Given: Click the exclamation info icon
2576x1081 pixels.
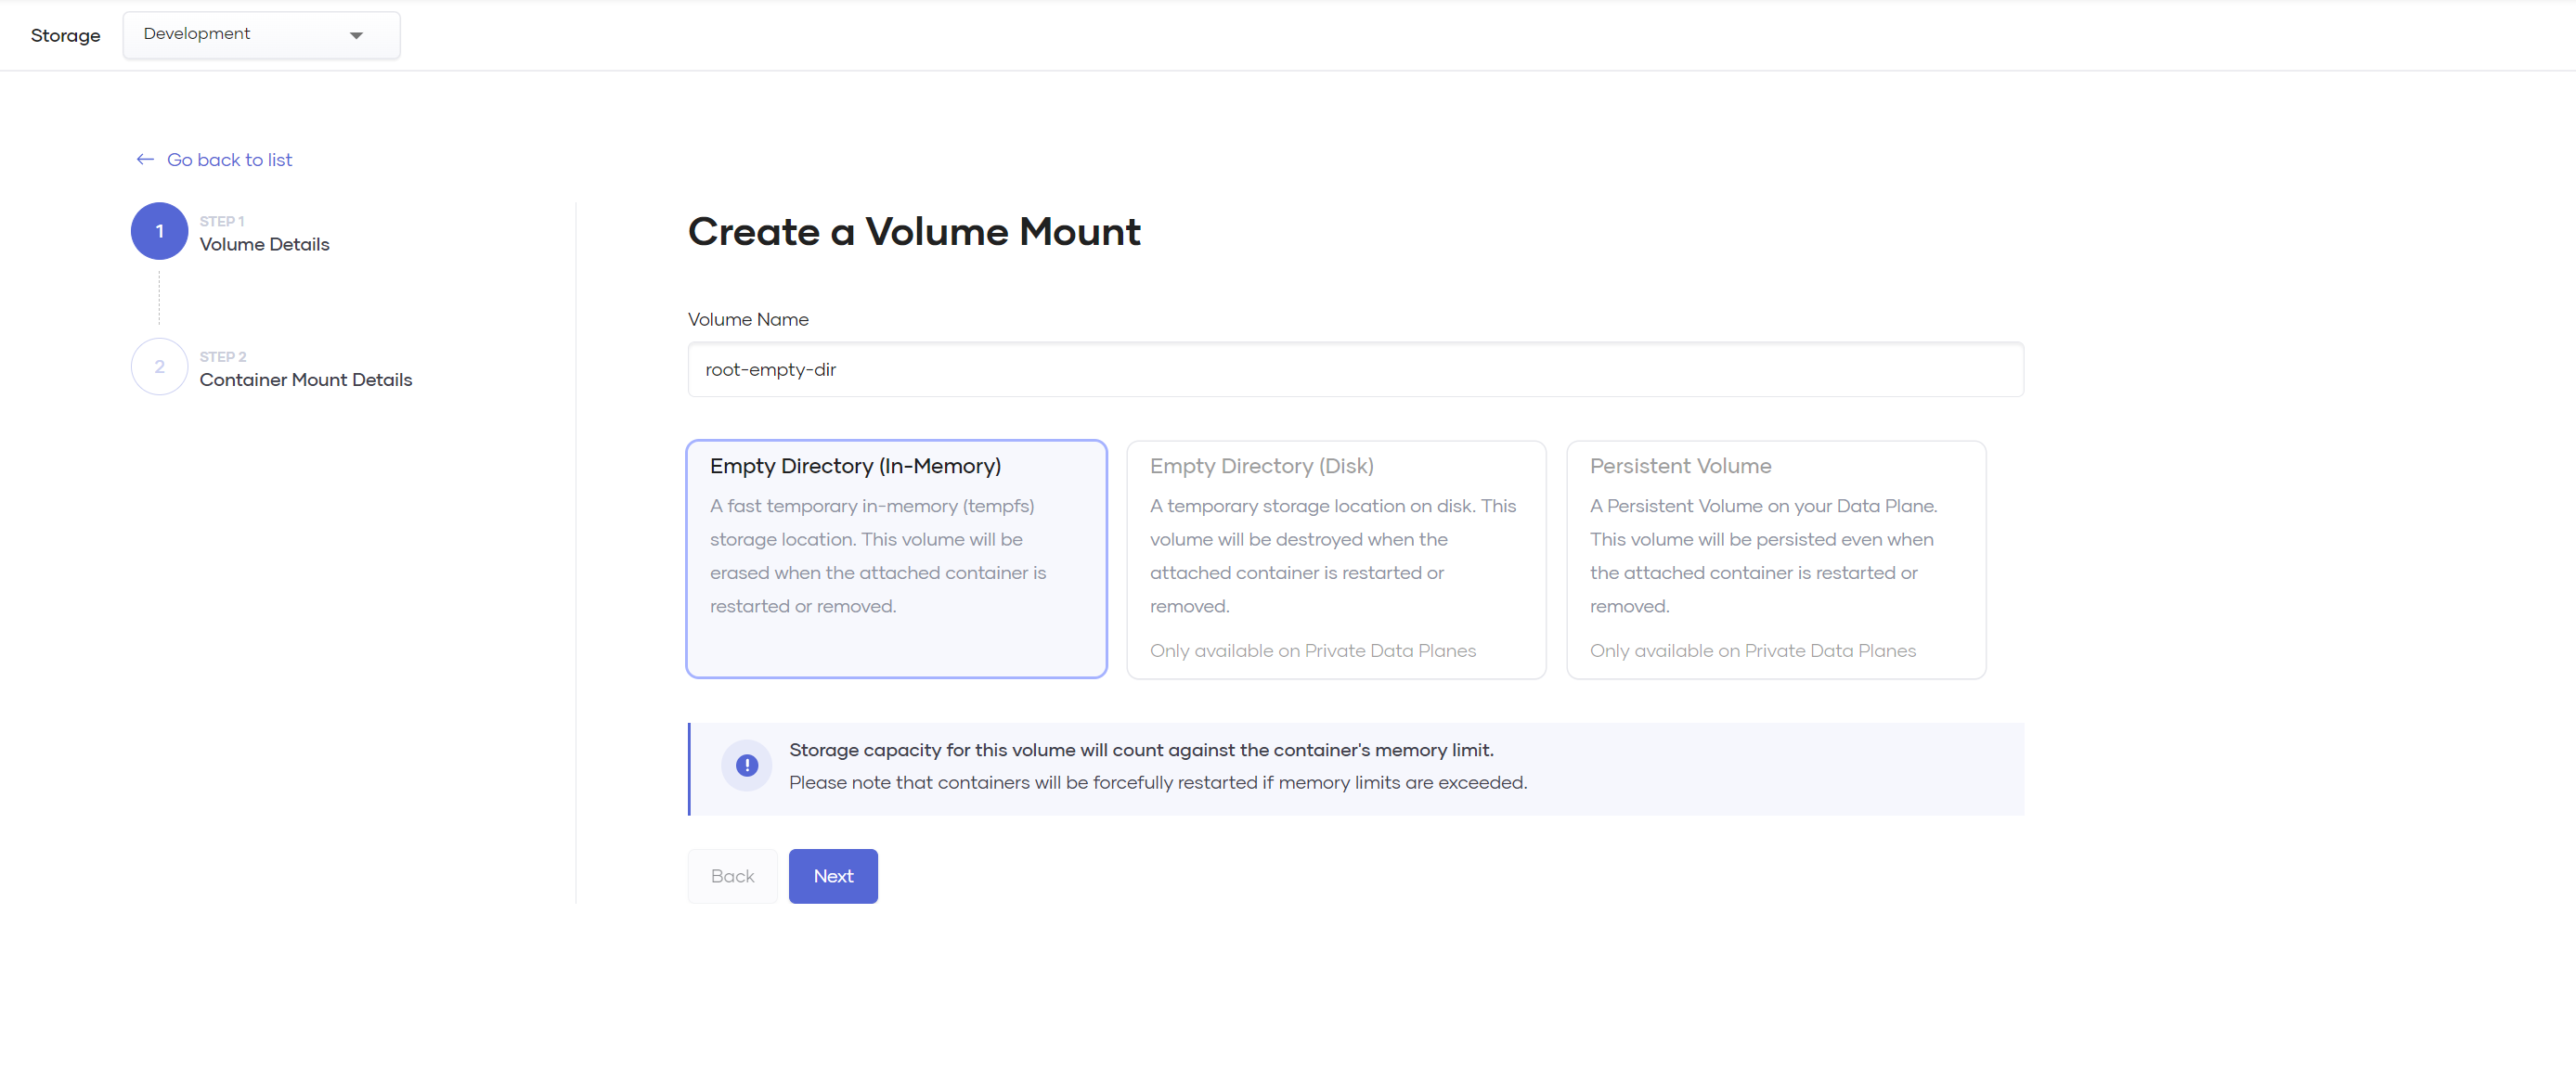Looking at the screenshot, I should (746, 766).
